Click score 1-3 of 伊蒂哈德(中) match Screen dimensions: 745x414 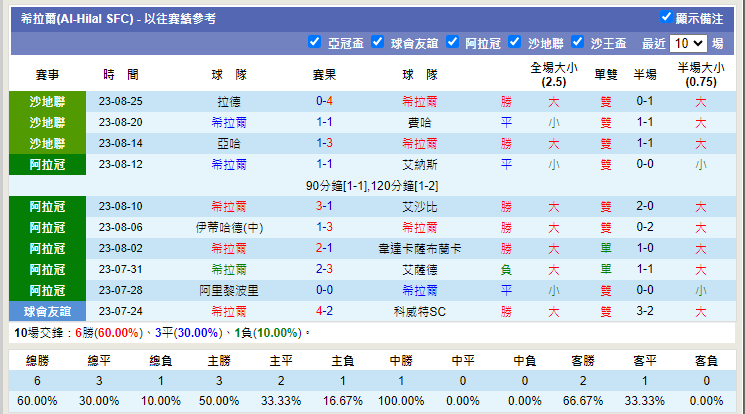pos(325,227)
